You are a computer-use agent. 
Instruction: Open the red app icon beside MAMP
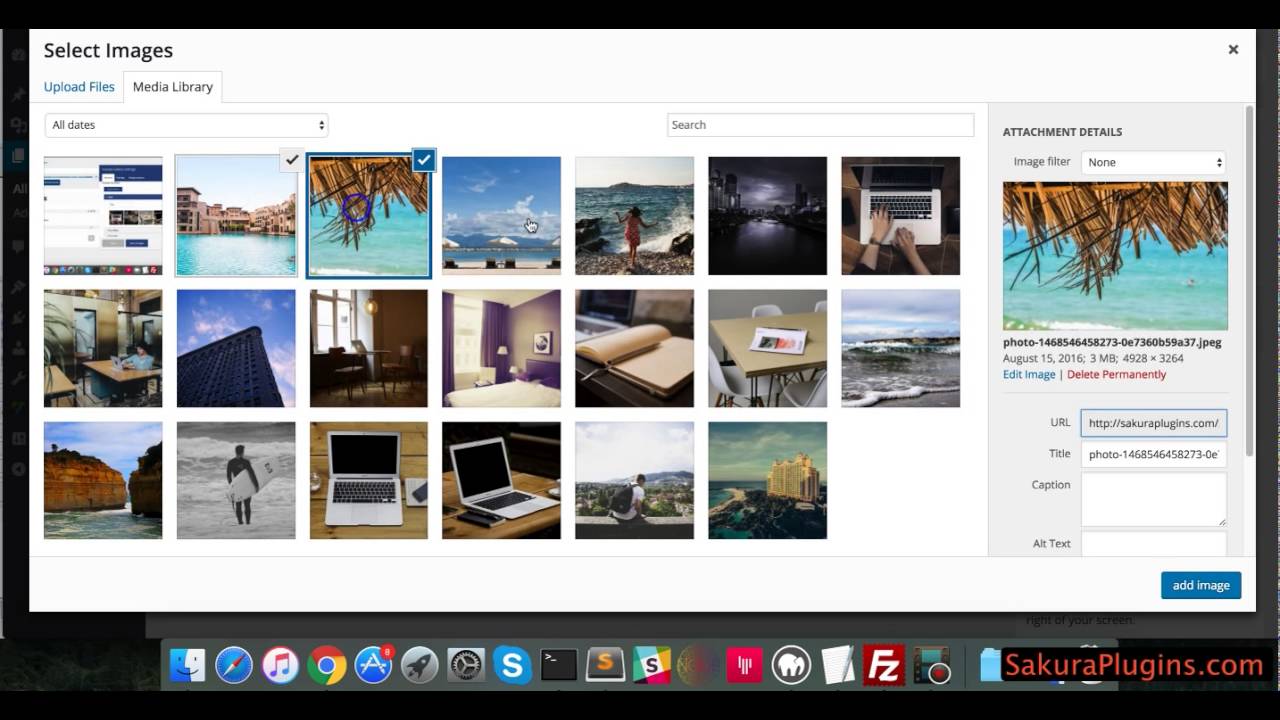[x=744, y=665]
